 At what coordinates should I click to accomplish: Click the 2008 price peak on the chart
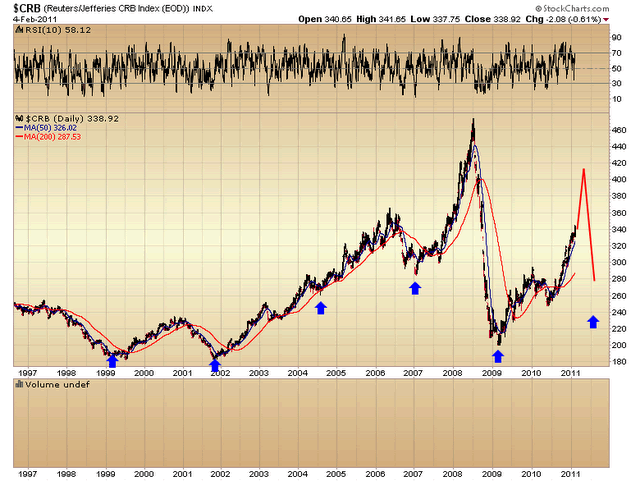471,122
